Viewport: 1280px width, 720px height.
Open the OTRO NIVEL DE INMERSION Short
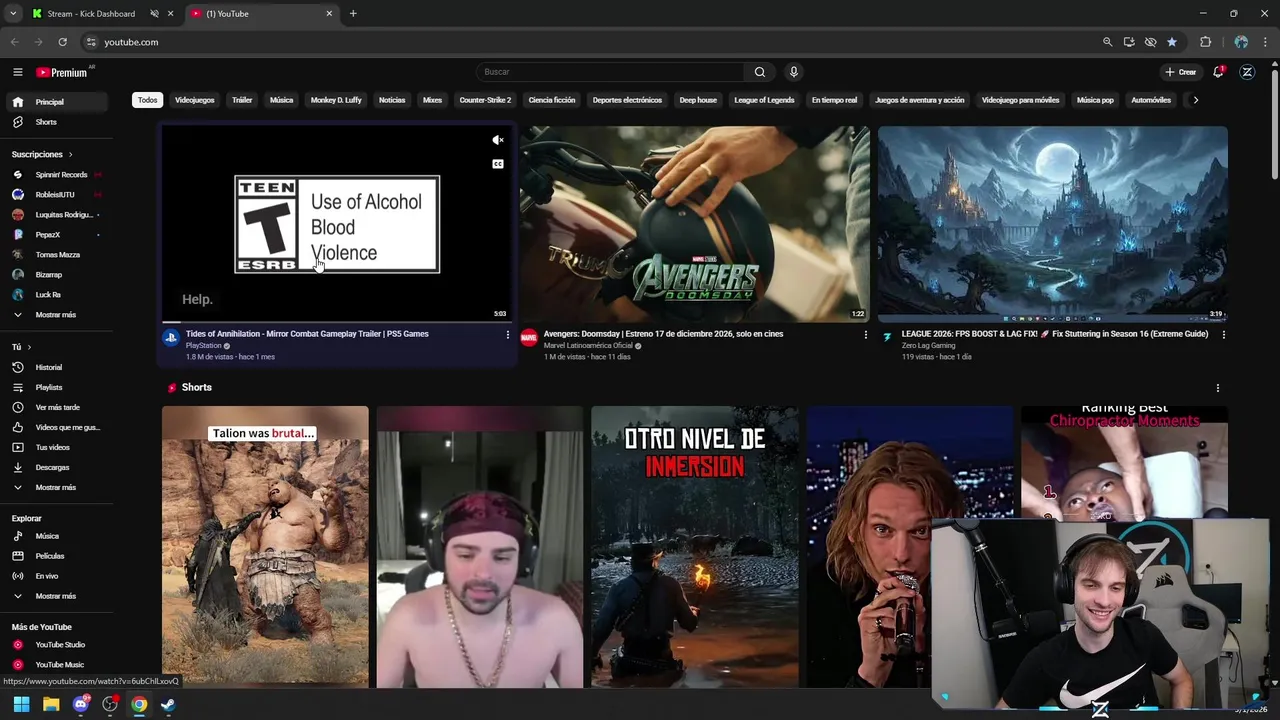[x=695, y=547]
